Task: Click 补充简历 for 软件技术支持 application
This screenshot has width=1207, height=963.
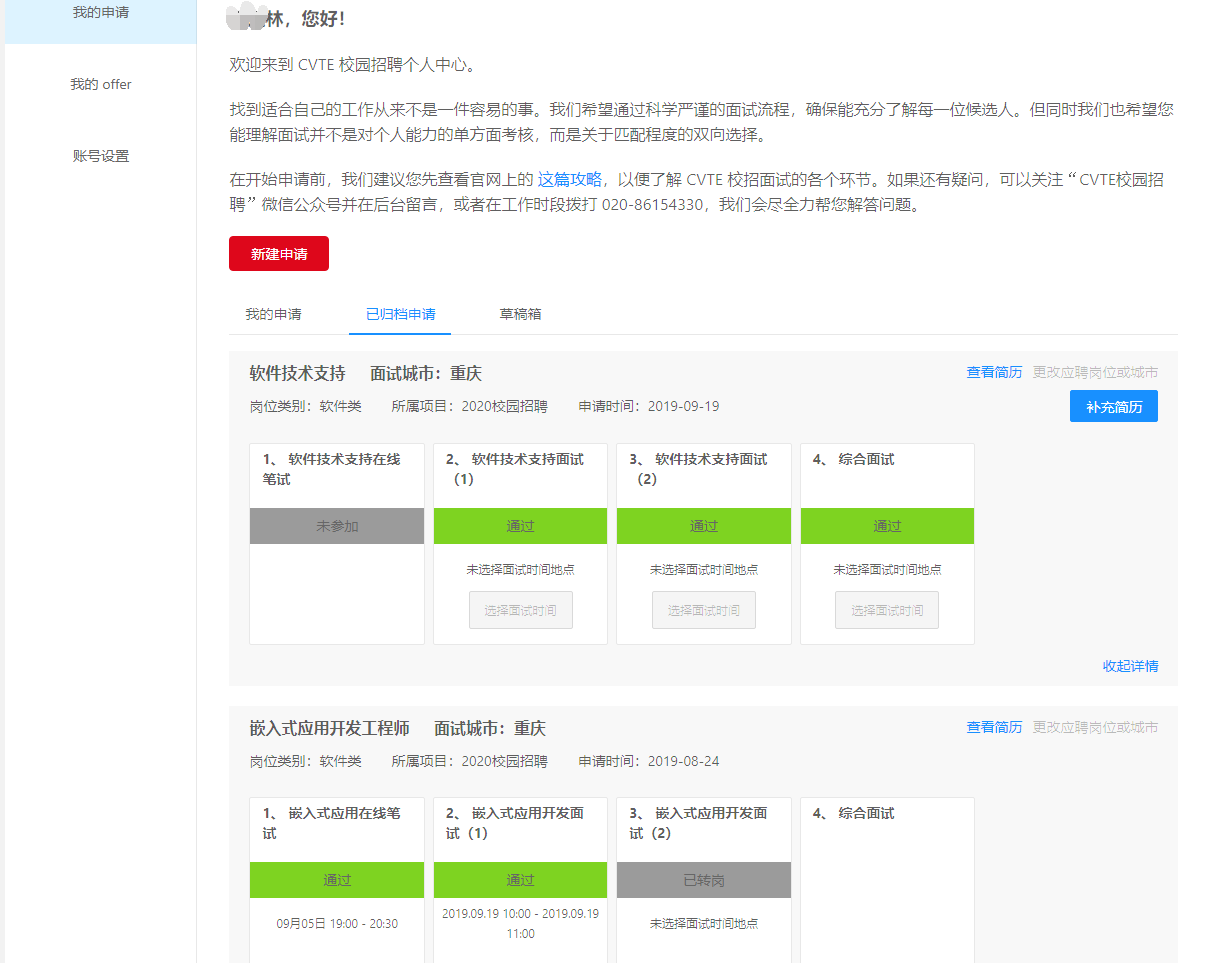Action: tap(1113, 405)
